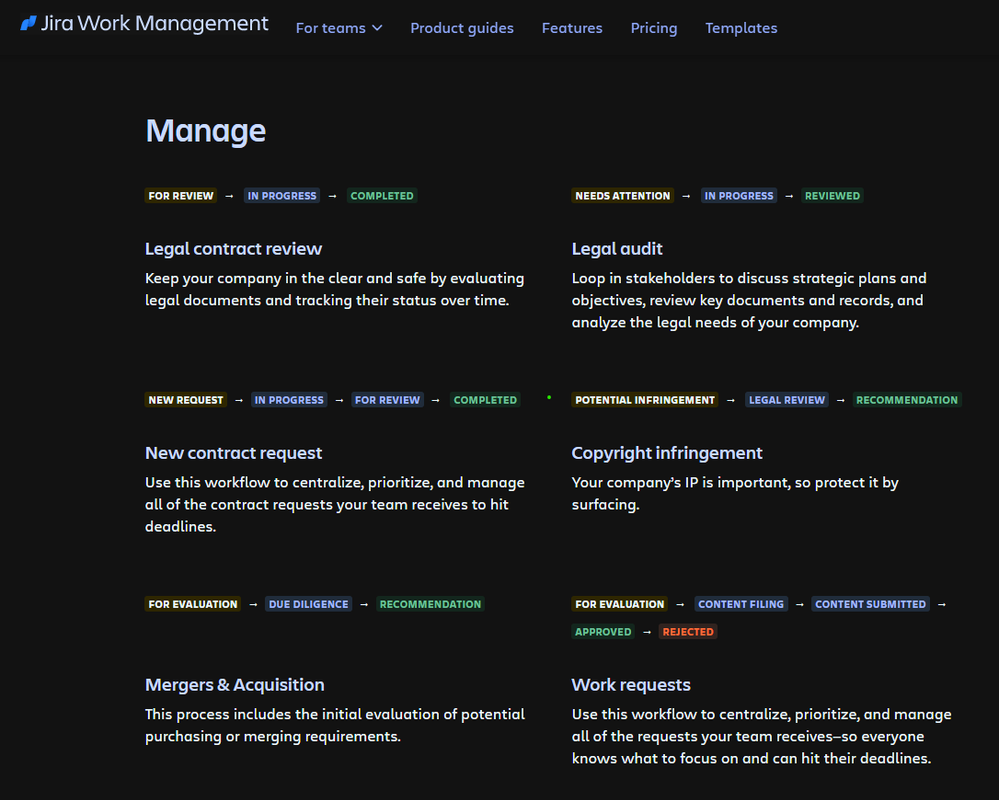Viewport: 999px width, 800px height.
Task: Open the New contract request template
Action: click(x=233, y=453)
